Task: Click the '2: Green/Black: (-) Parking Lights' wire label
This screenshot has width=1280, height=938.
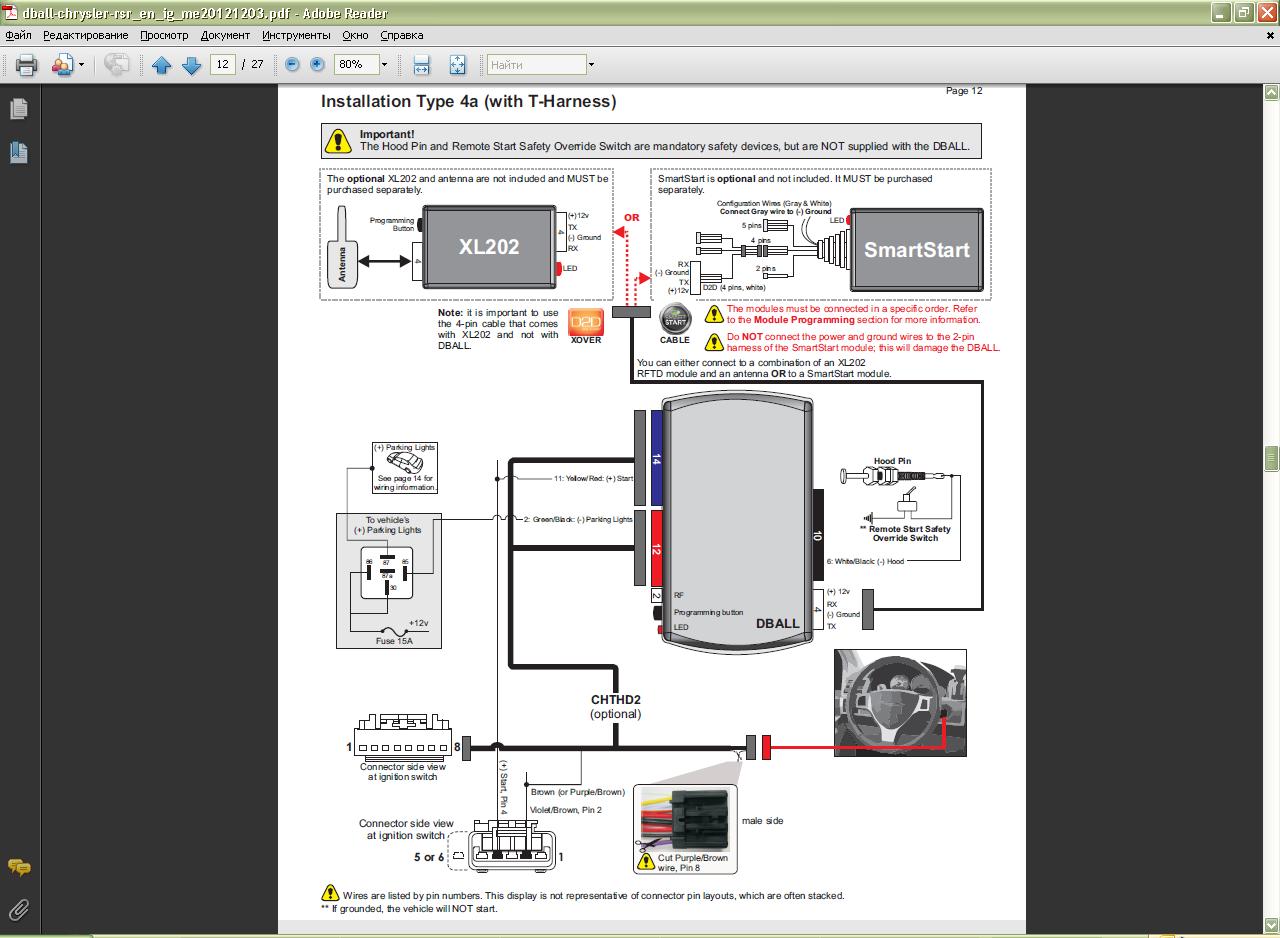Action: (x=578, y=519)
